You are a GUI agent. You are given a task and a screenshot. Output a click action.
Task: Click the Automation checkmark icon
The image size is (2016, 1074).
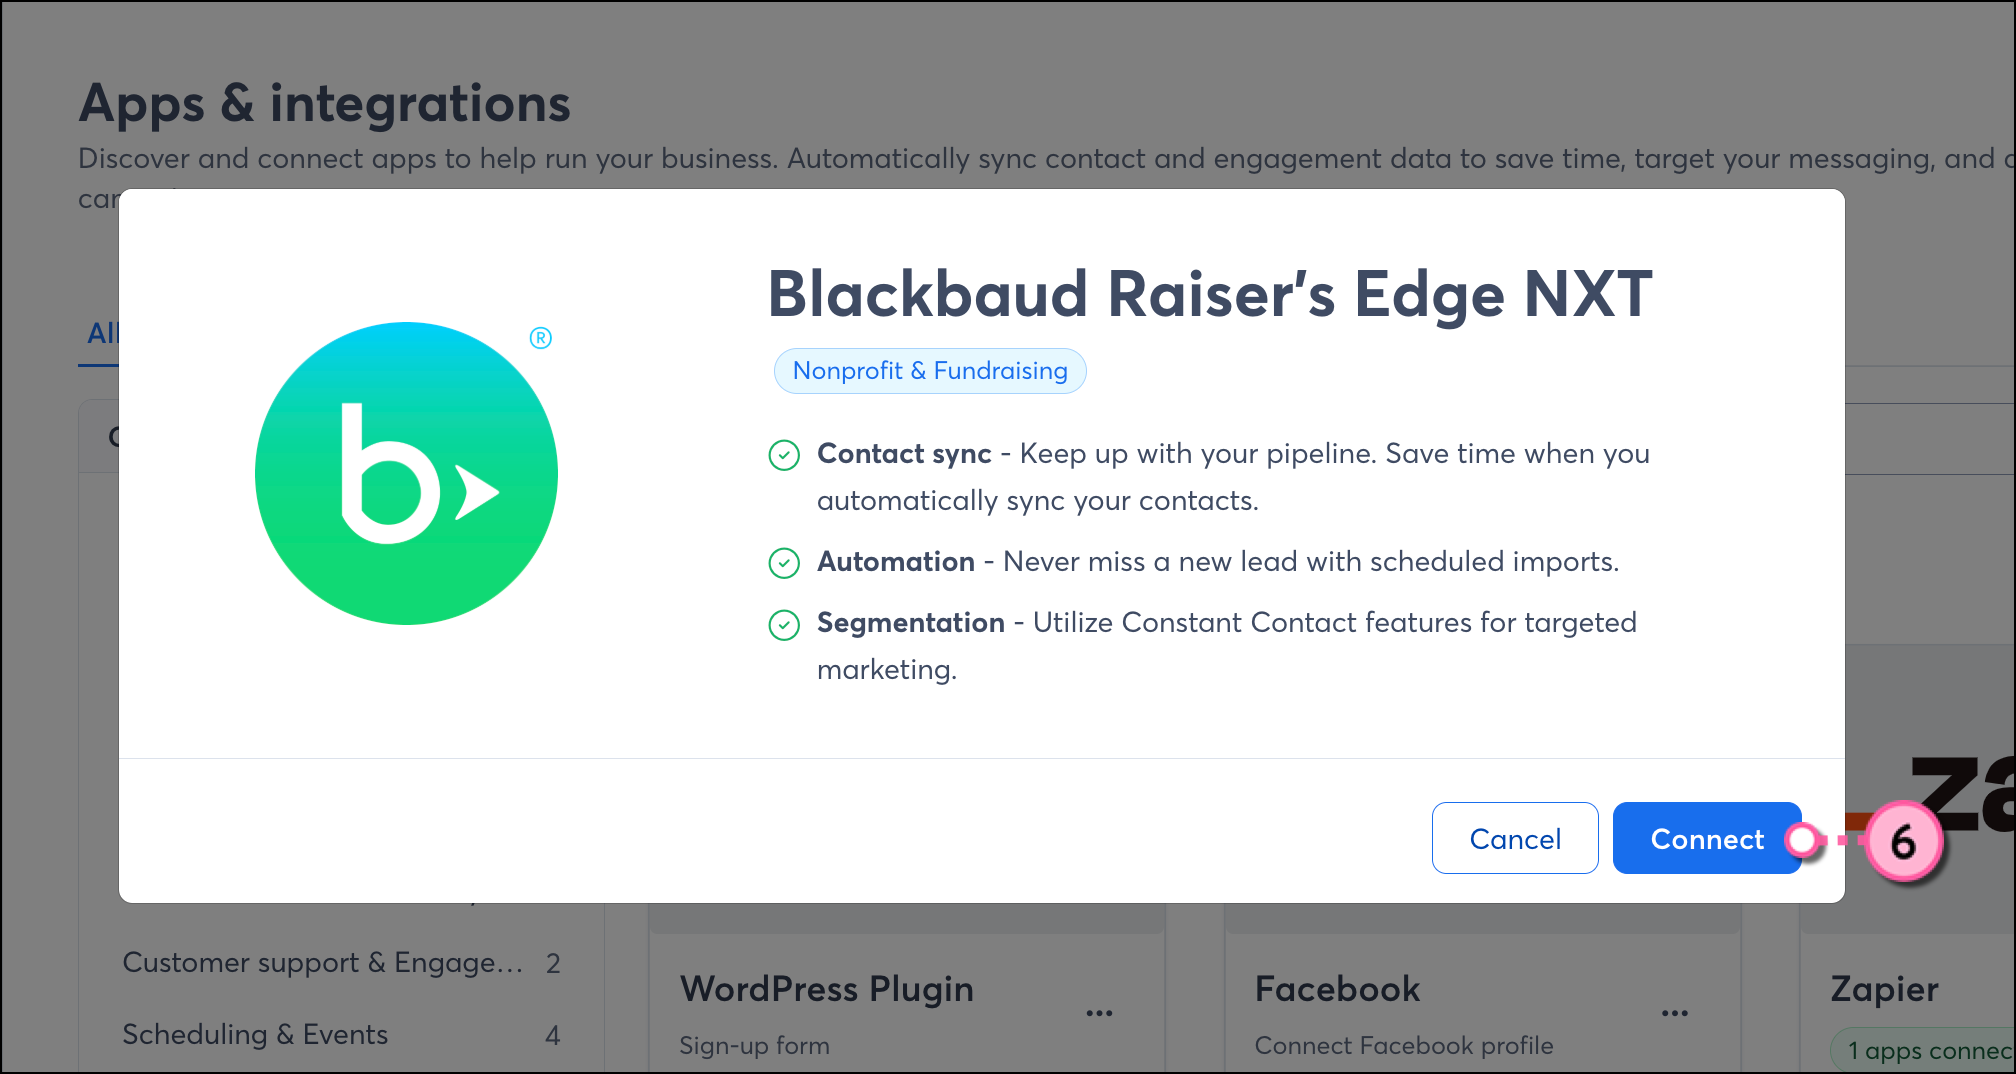coord(784,564)
